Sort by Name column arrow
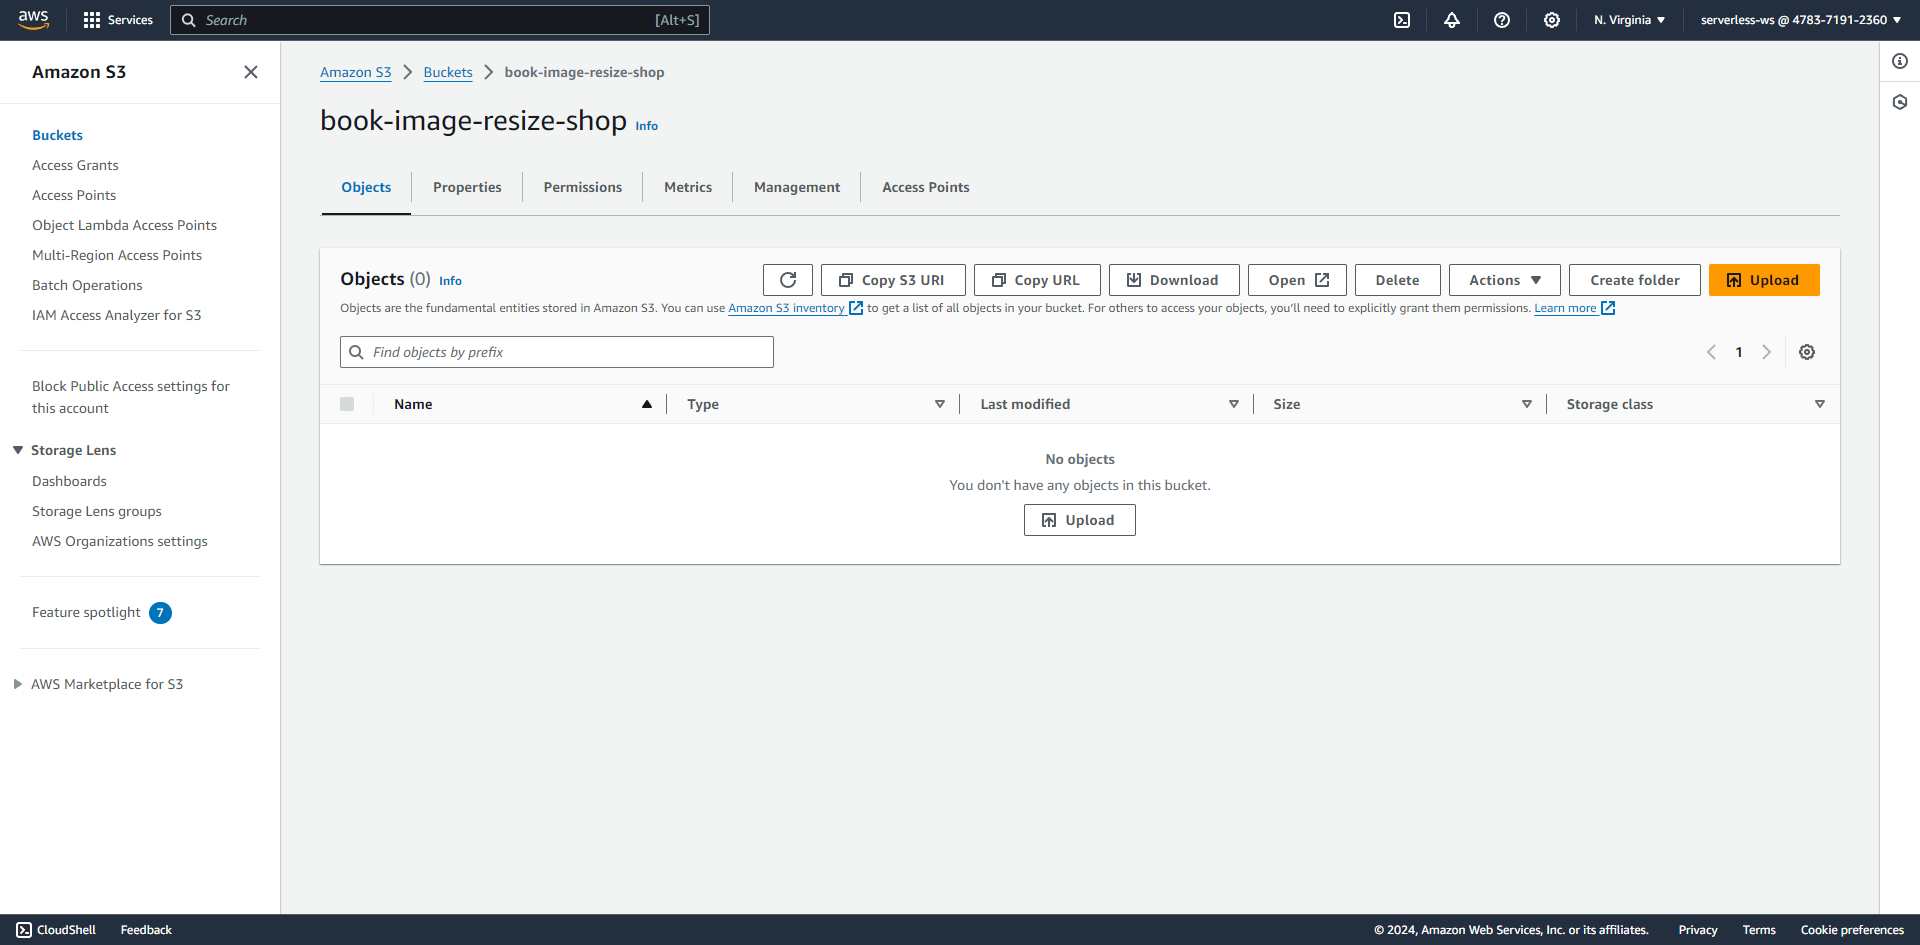1920x945 pixels. (647, 404)
